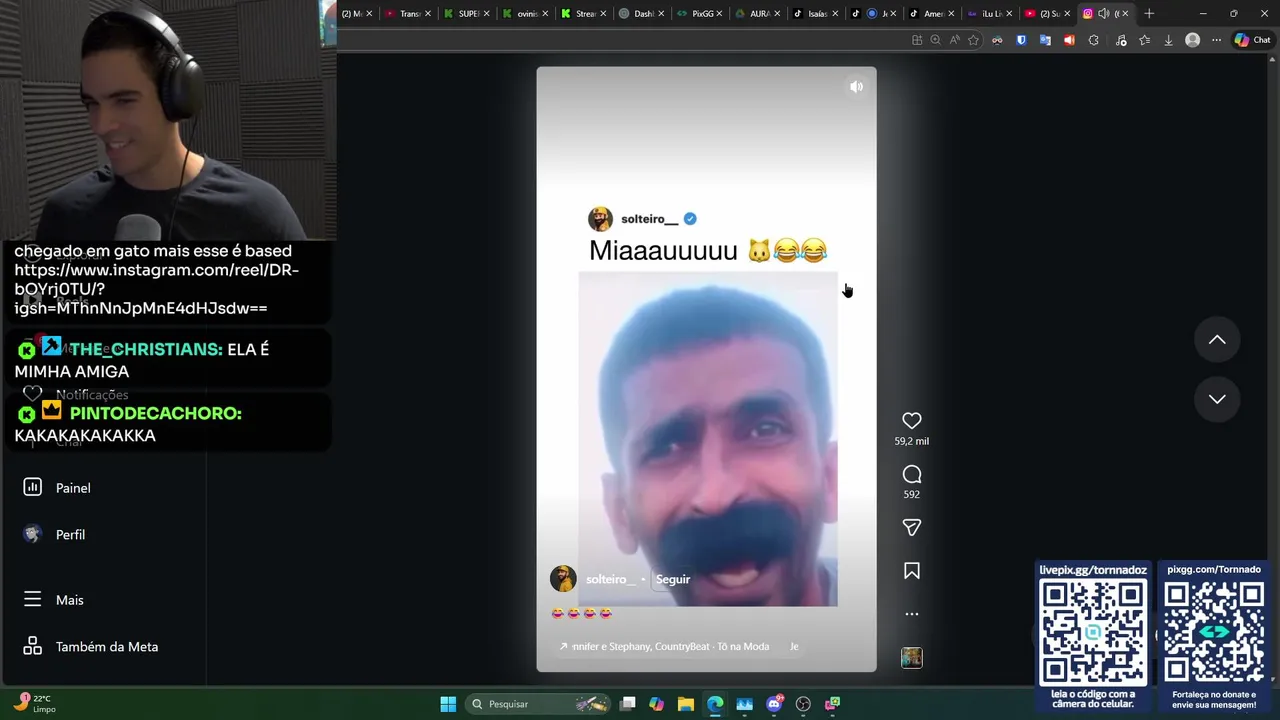
Task: Open the reel audio thumbnail
Action: (x=911, y=657)
